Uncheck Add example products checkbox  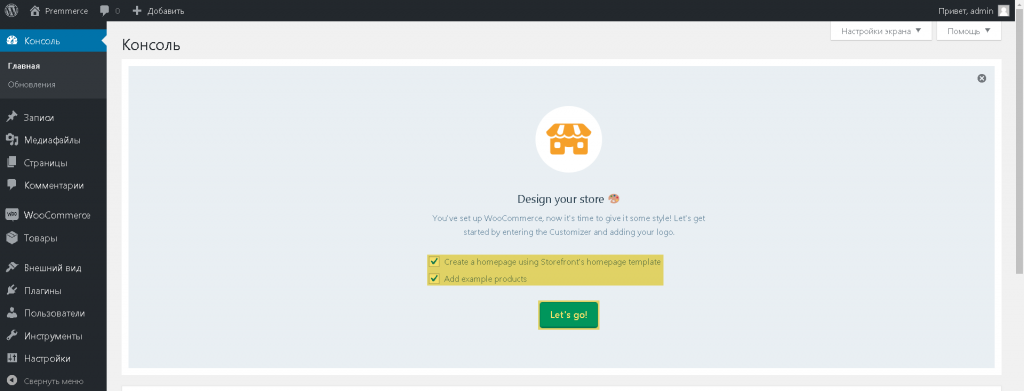434,279
